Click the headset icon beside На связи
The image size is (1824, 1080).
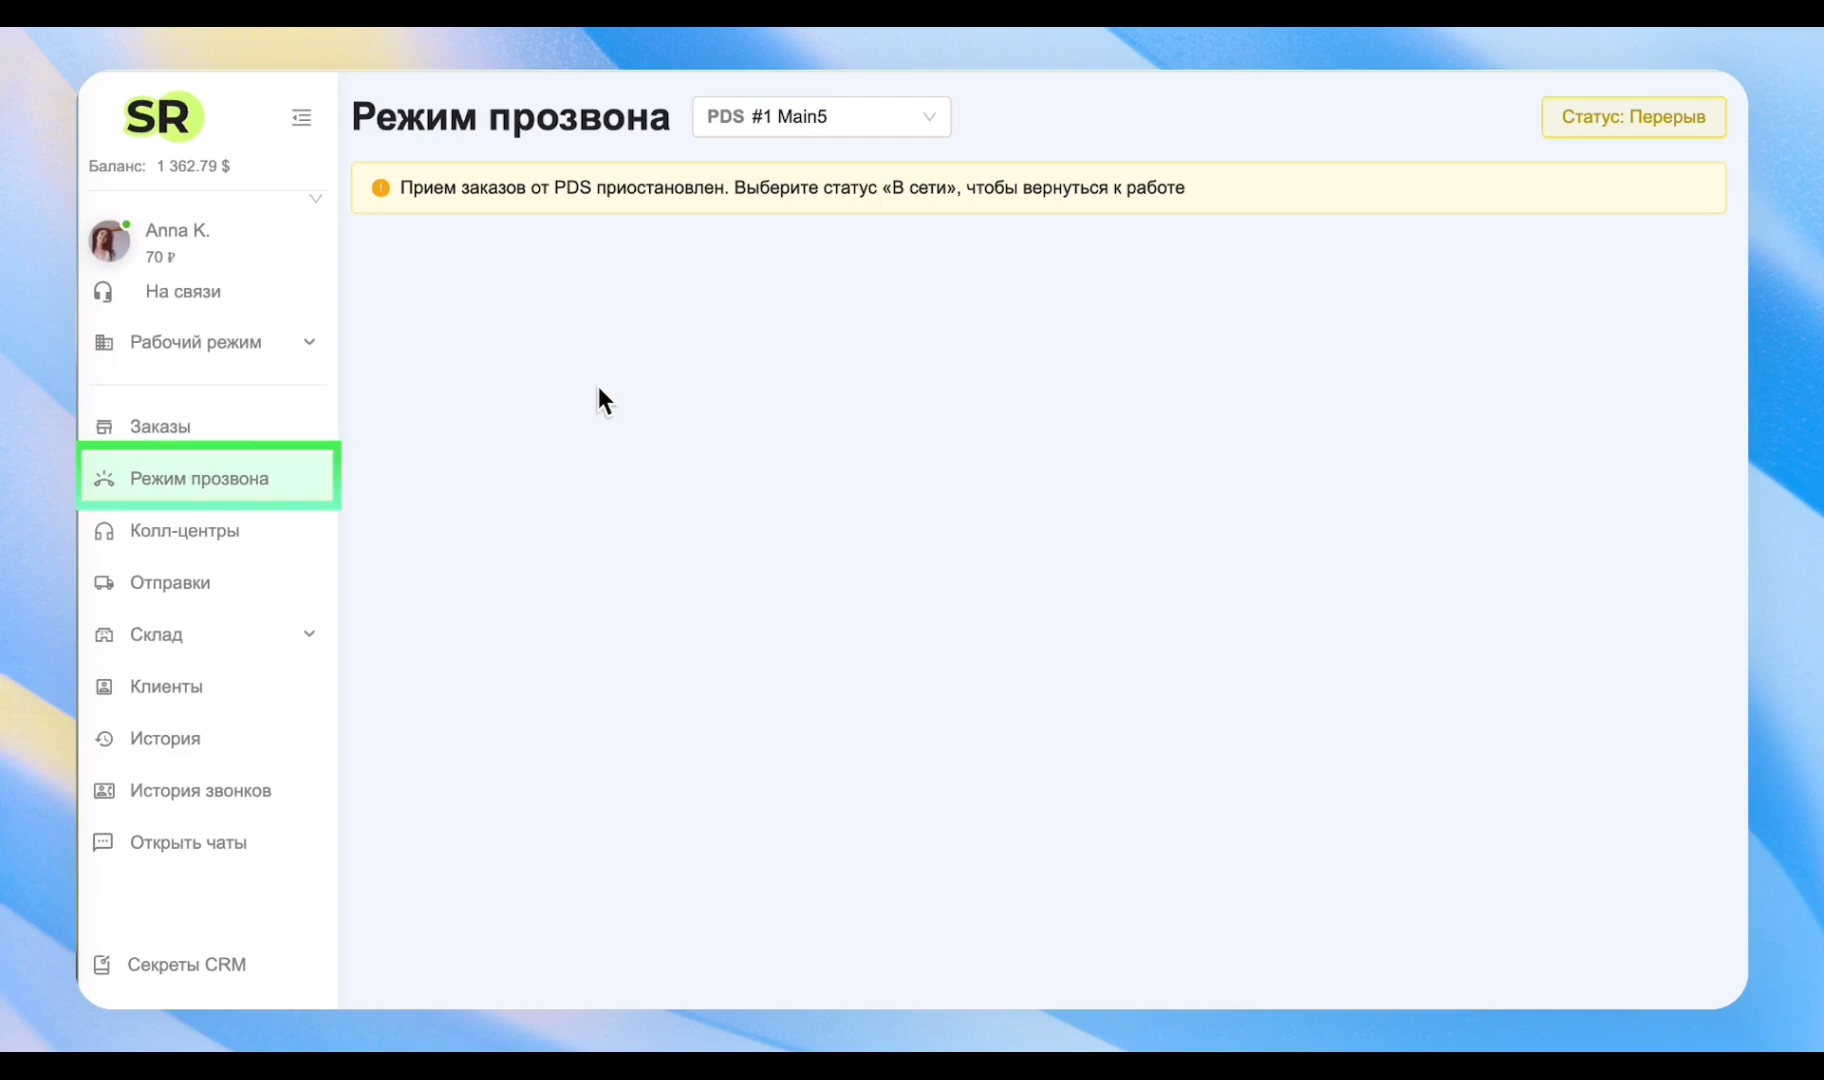click(103, 292)
